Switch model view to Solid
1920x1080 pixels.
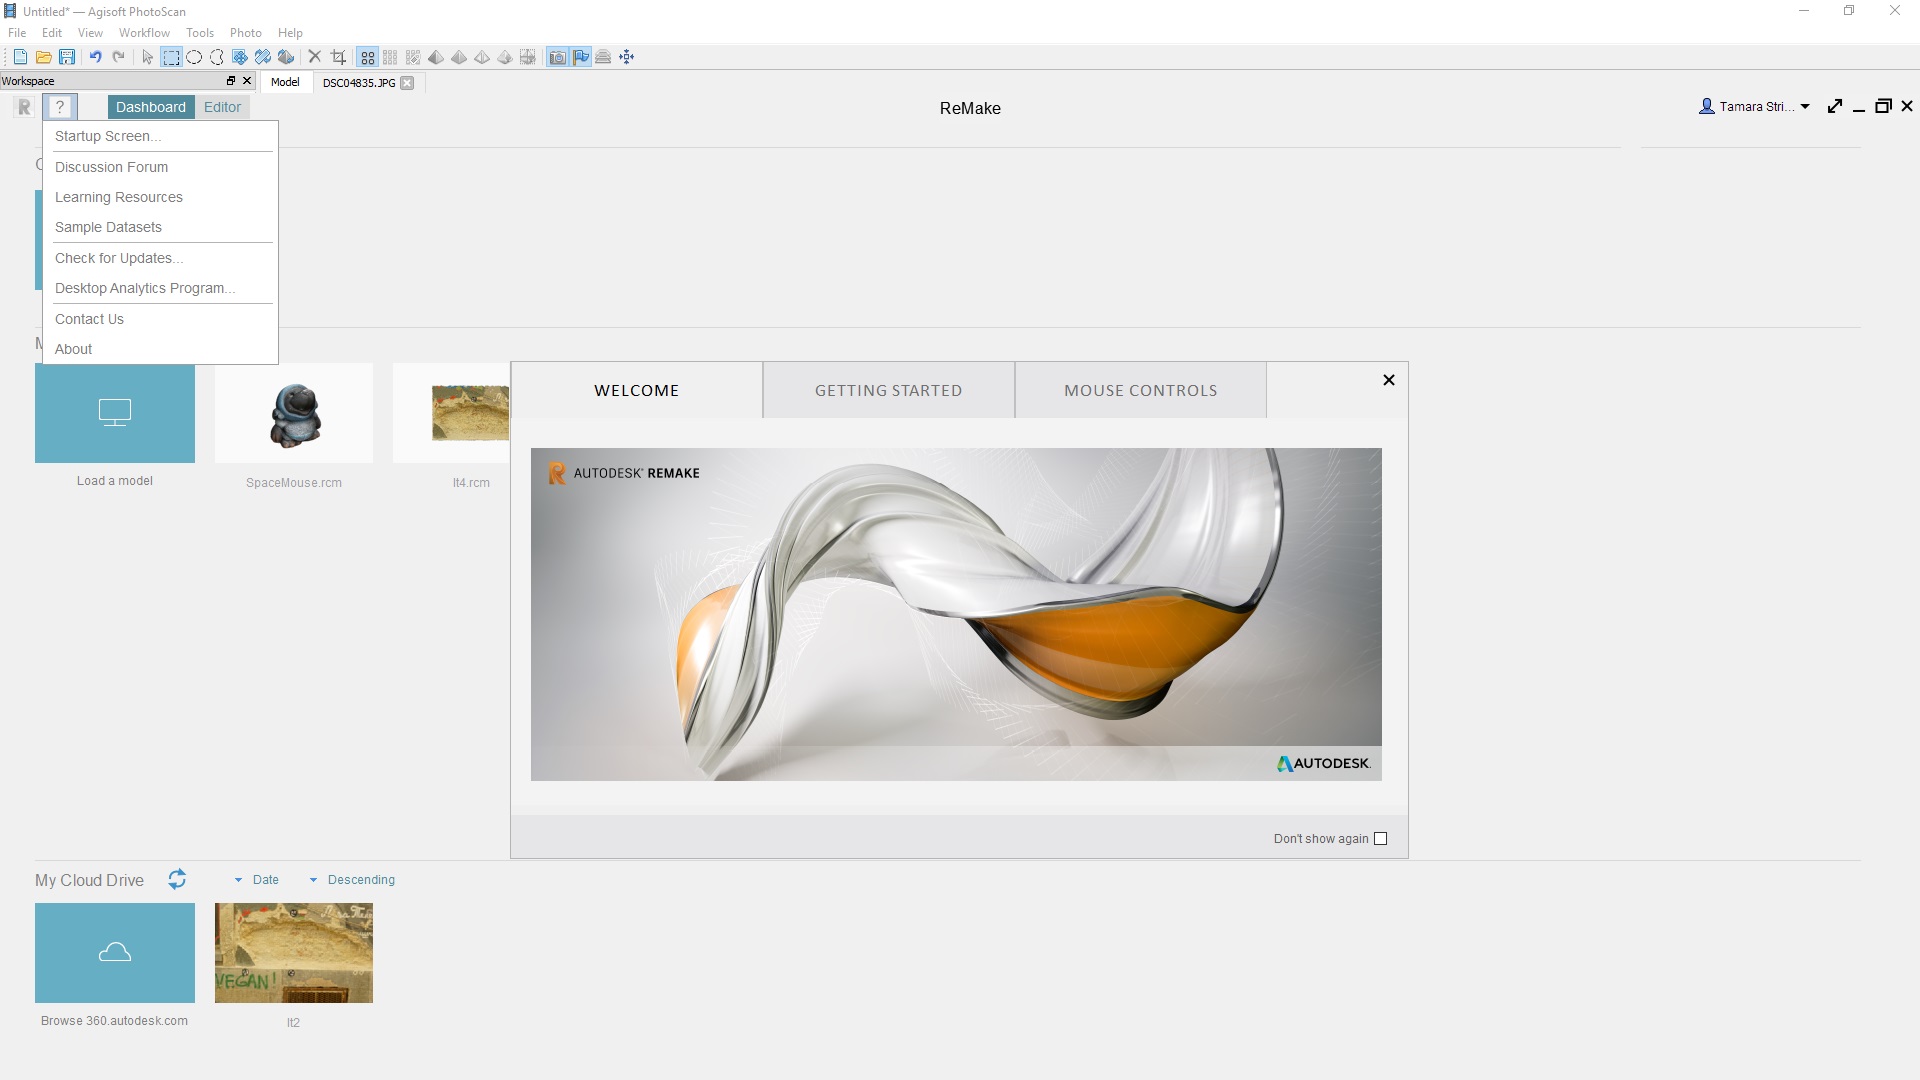(459, 57)
